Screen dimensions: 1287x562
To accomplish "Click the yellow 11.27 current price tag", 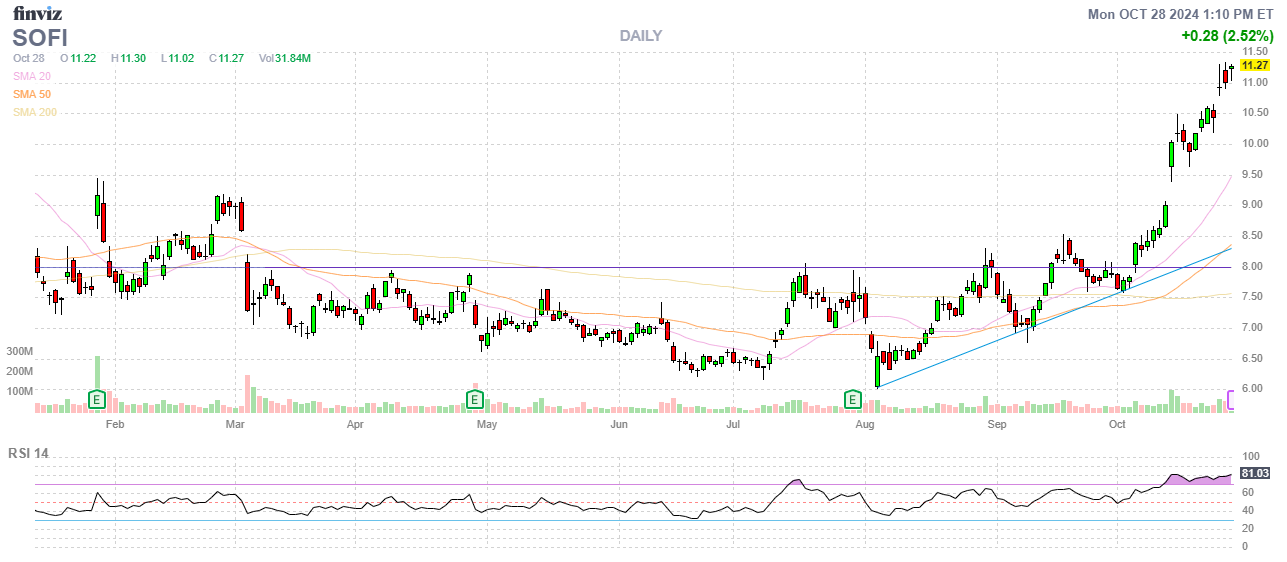I will click(x=1254, y=65).
